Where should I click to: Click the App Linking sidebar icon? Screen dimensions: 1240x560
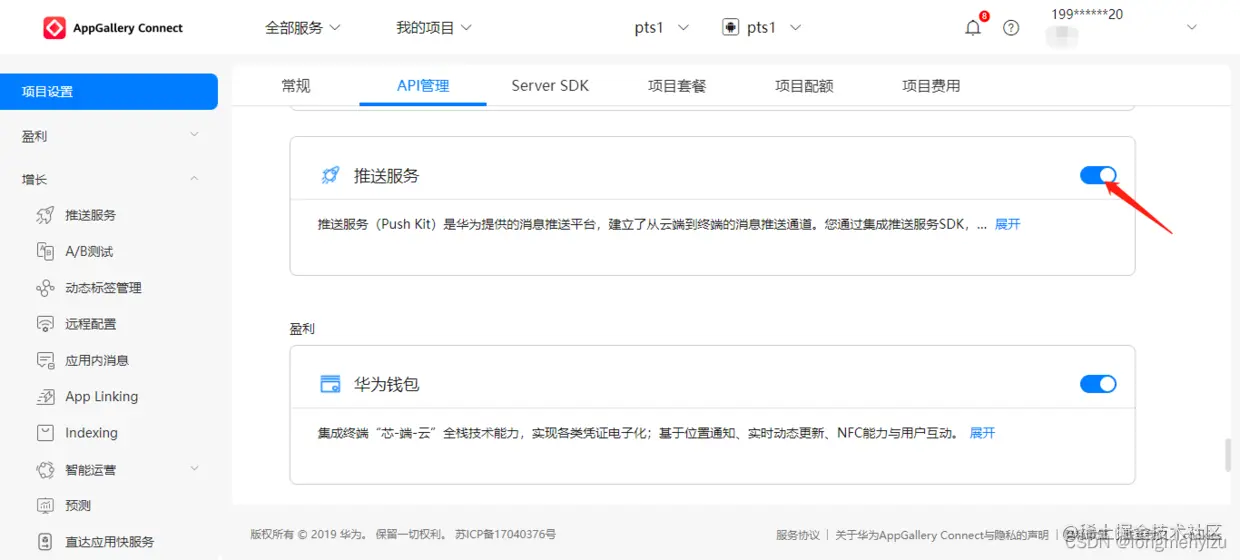pyautogui.click(x=45, y=397)
